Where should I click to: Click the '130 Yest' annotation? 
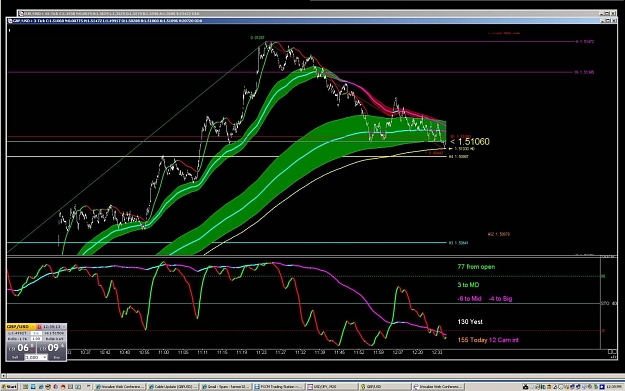pyautogui.click(x=470, y=322)
